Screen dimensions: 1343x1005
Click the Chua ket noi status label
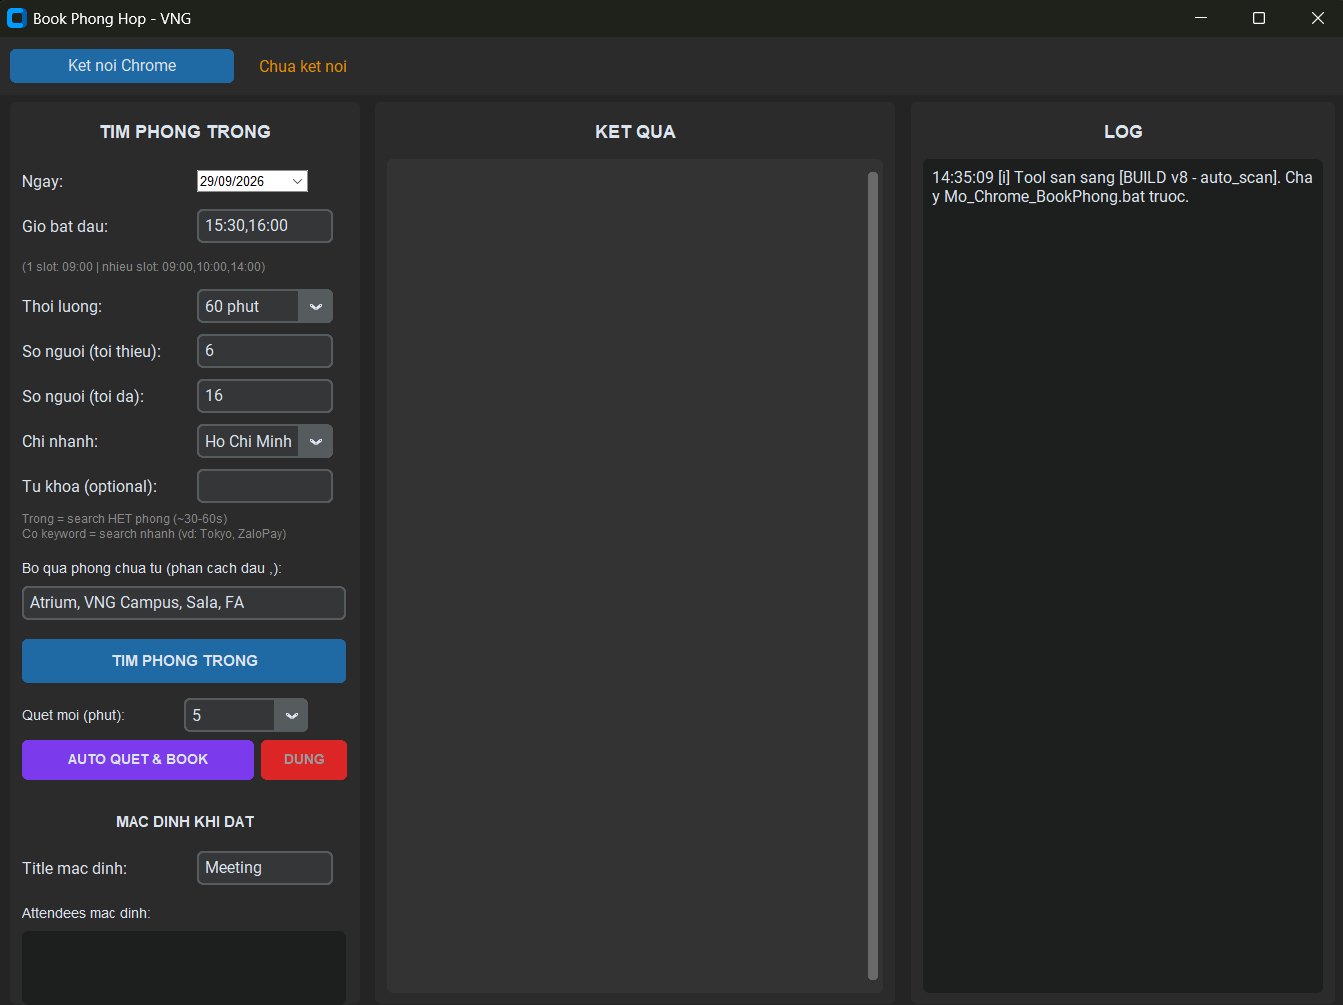click(x=303, y=66)
